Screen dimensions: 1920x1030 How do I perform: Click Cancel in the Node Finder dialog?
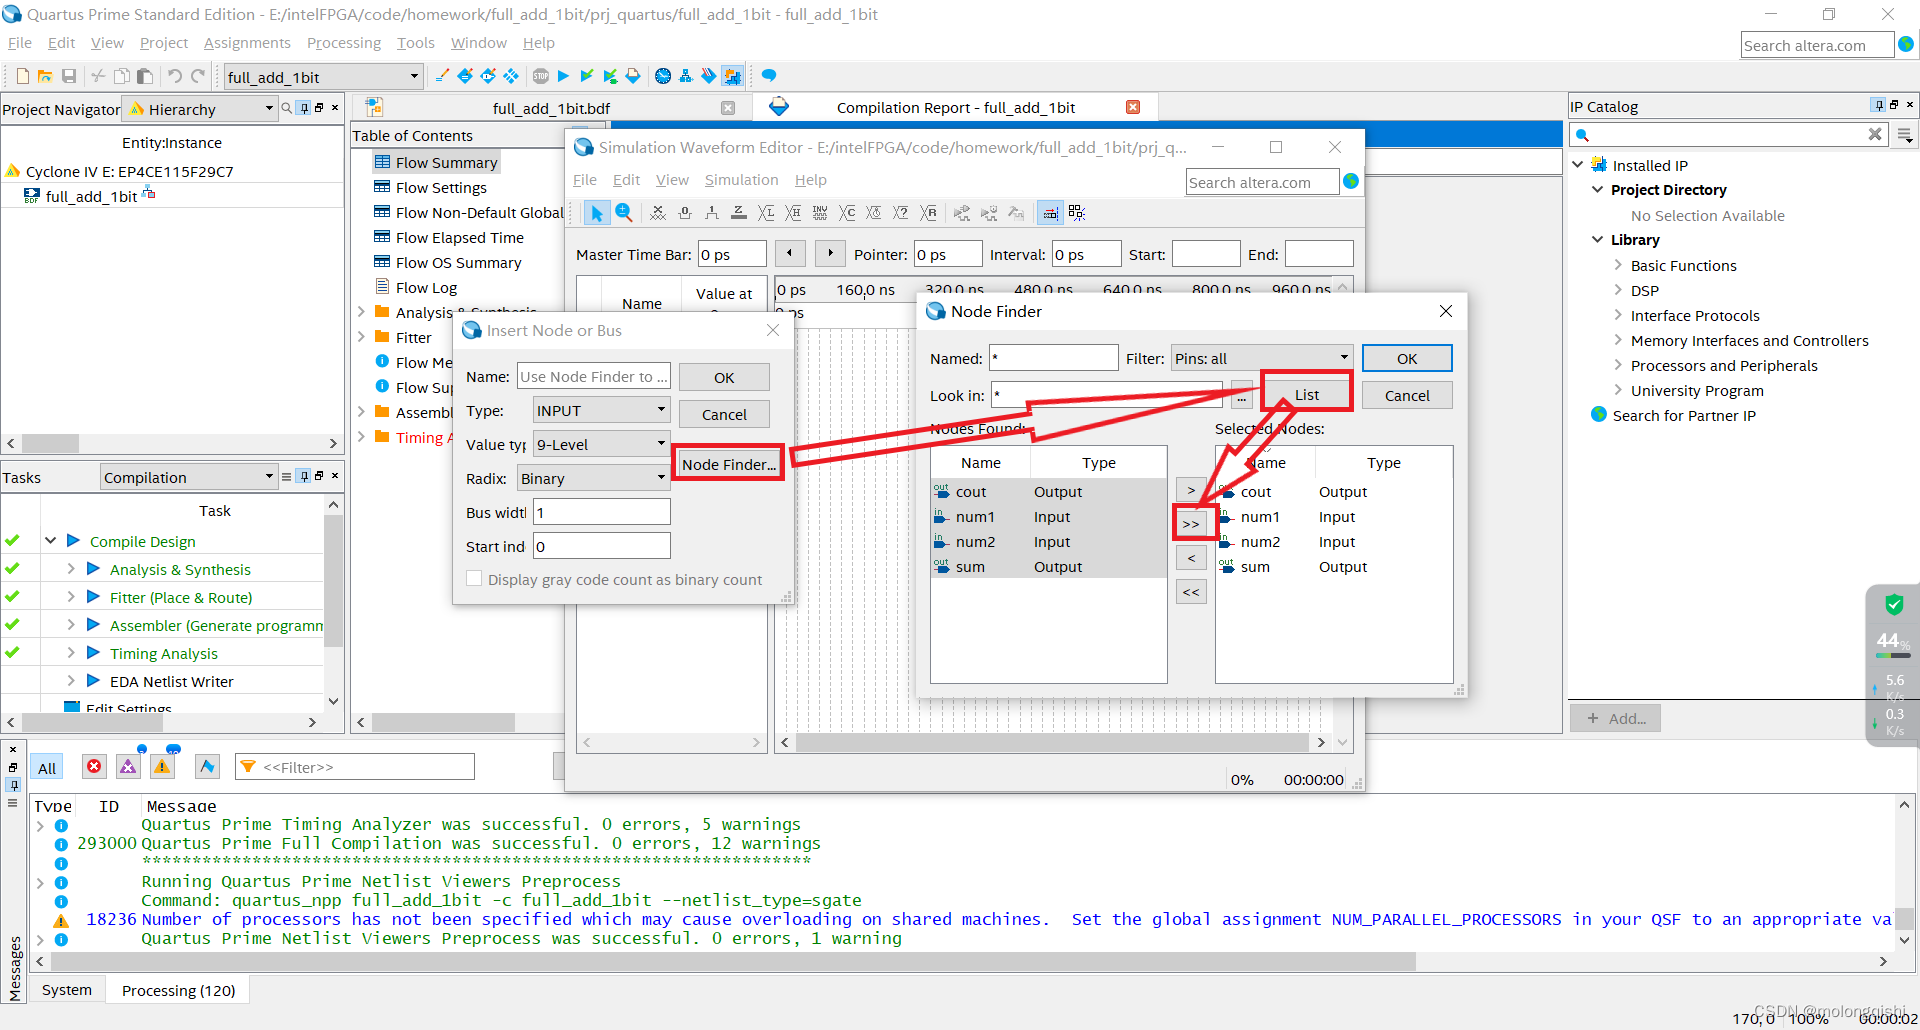(x=1407, y=395)
